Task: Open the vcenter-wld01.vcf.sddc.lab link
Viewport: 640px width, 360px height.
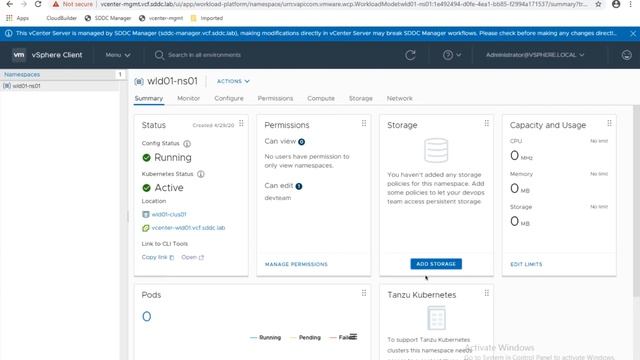Action: point(188,228)
